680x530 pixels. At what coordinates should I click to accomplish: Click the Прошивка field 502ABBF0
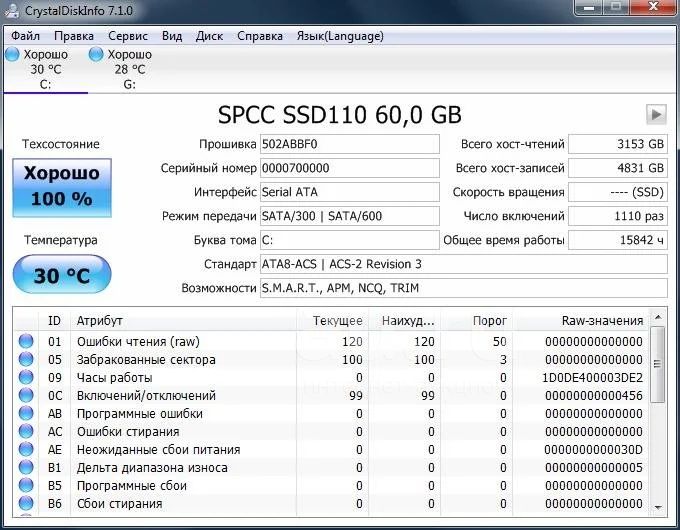coord(350,144)
